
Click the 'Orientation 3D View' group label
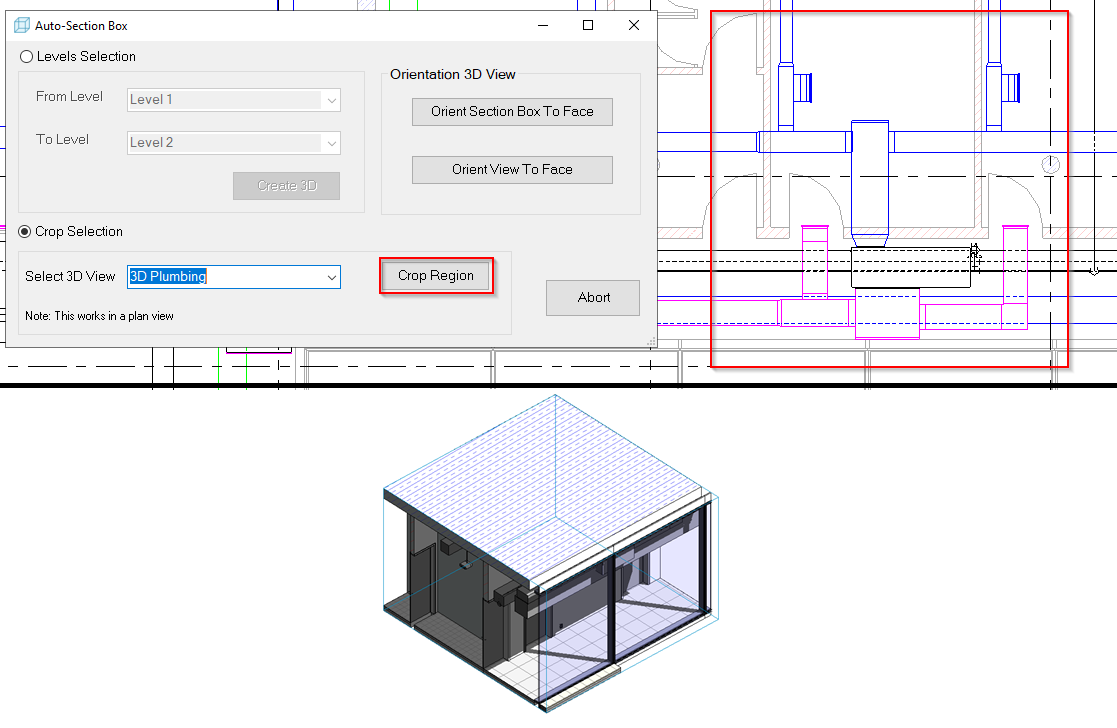coord(452,74)
